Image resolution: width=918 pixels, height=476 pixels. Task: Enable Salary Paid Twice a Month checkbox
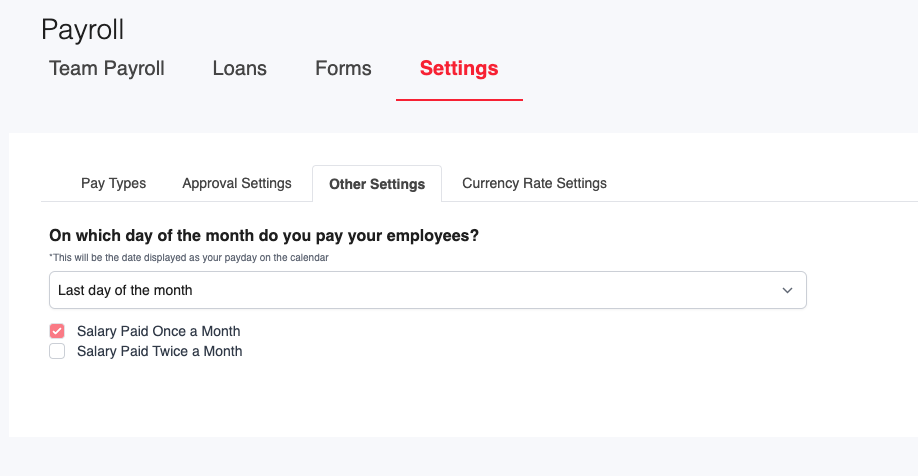57,351
